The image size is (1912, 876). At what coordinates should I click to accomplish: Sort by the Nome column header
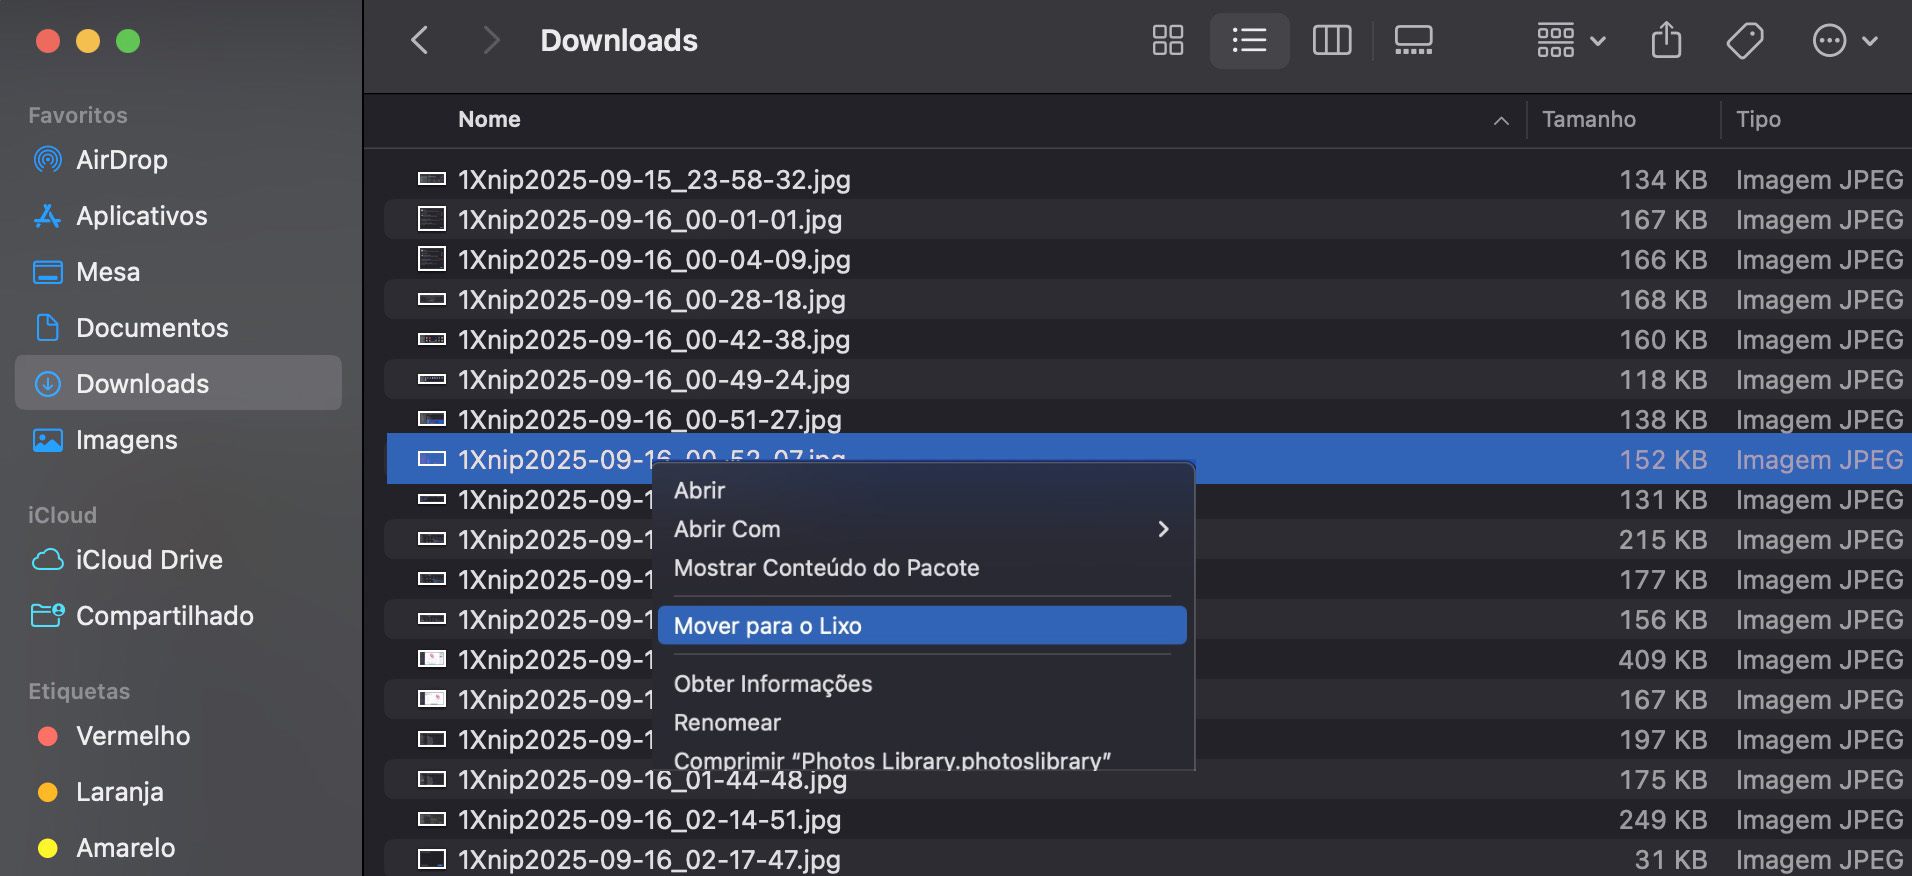click(x=489, y=119)
